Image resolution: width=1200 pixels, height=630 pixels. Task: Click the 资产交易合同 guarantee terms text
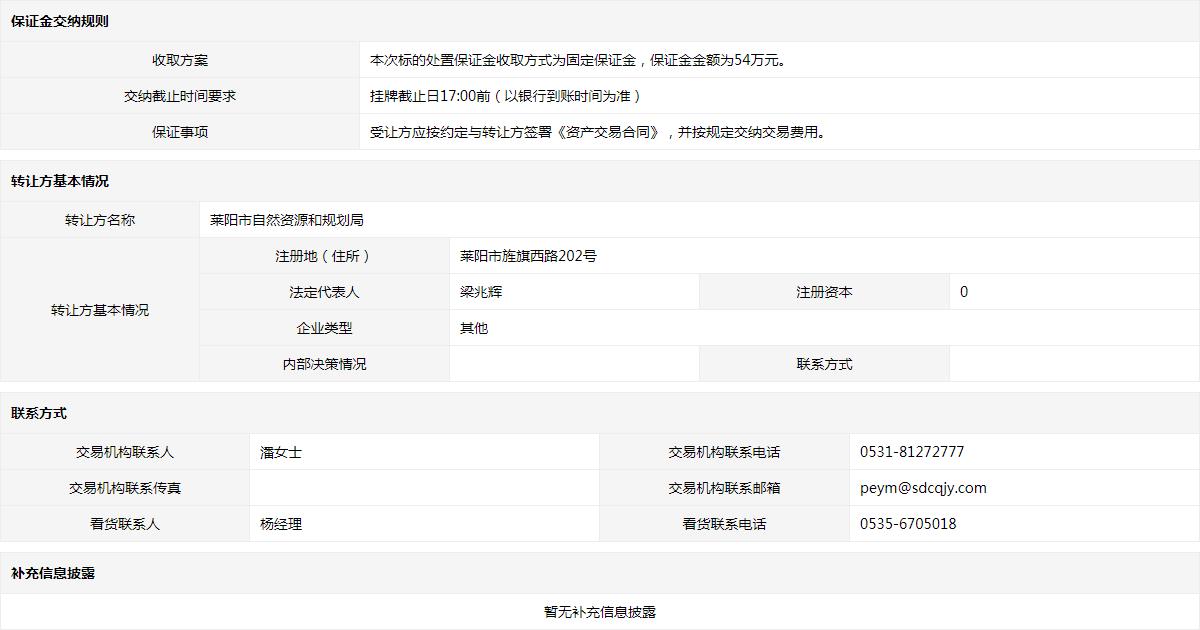click(598, 132)
